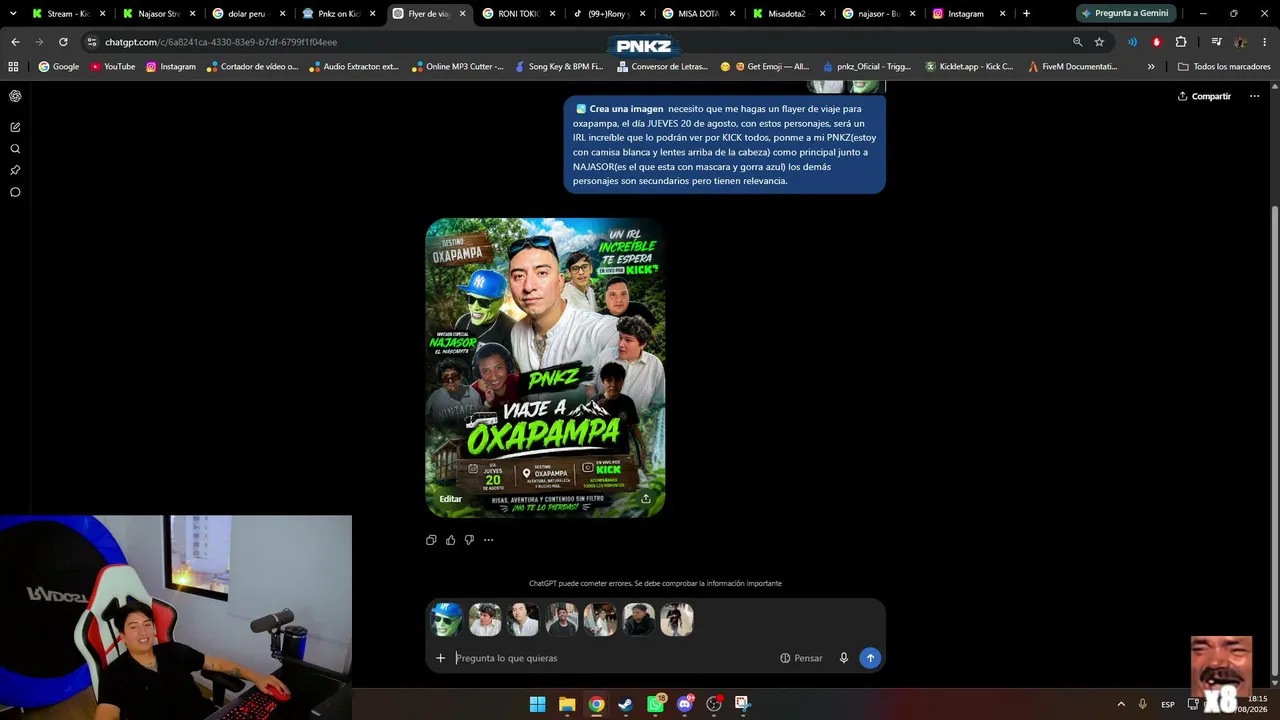Open OBS Studio from the taskbar
This screenshot has height=720, width=1280.
tap(714, 704)
